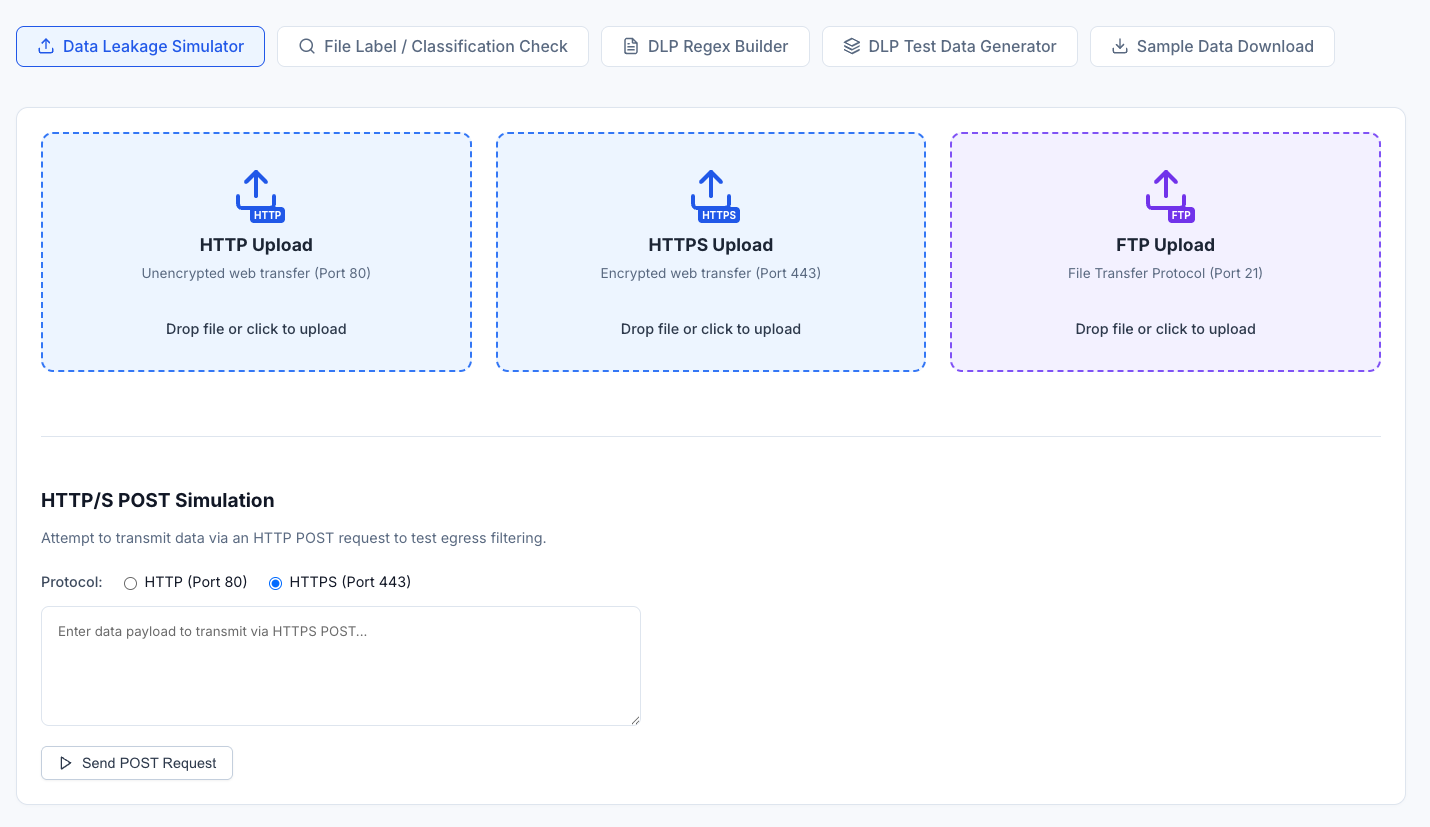The height and width of the screenshot is (827, 1430).
Task: Click 'Drop file or click to upload' under HTTP
Action: (256, 329)
